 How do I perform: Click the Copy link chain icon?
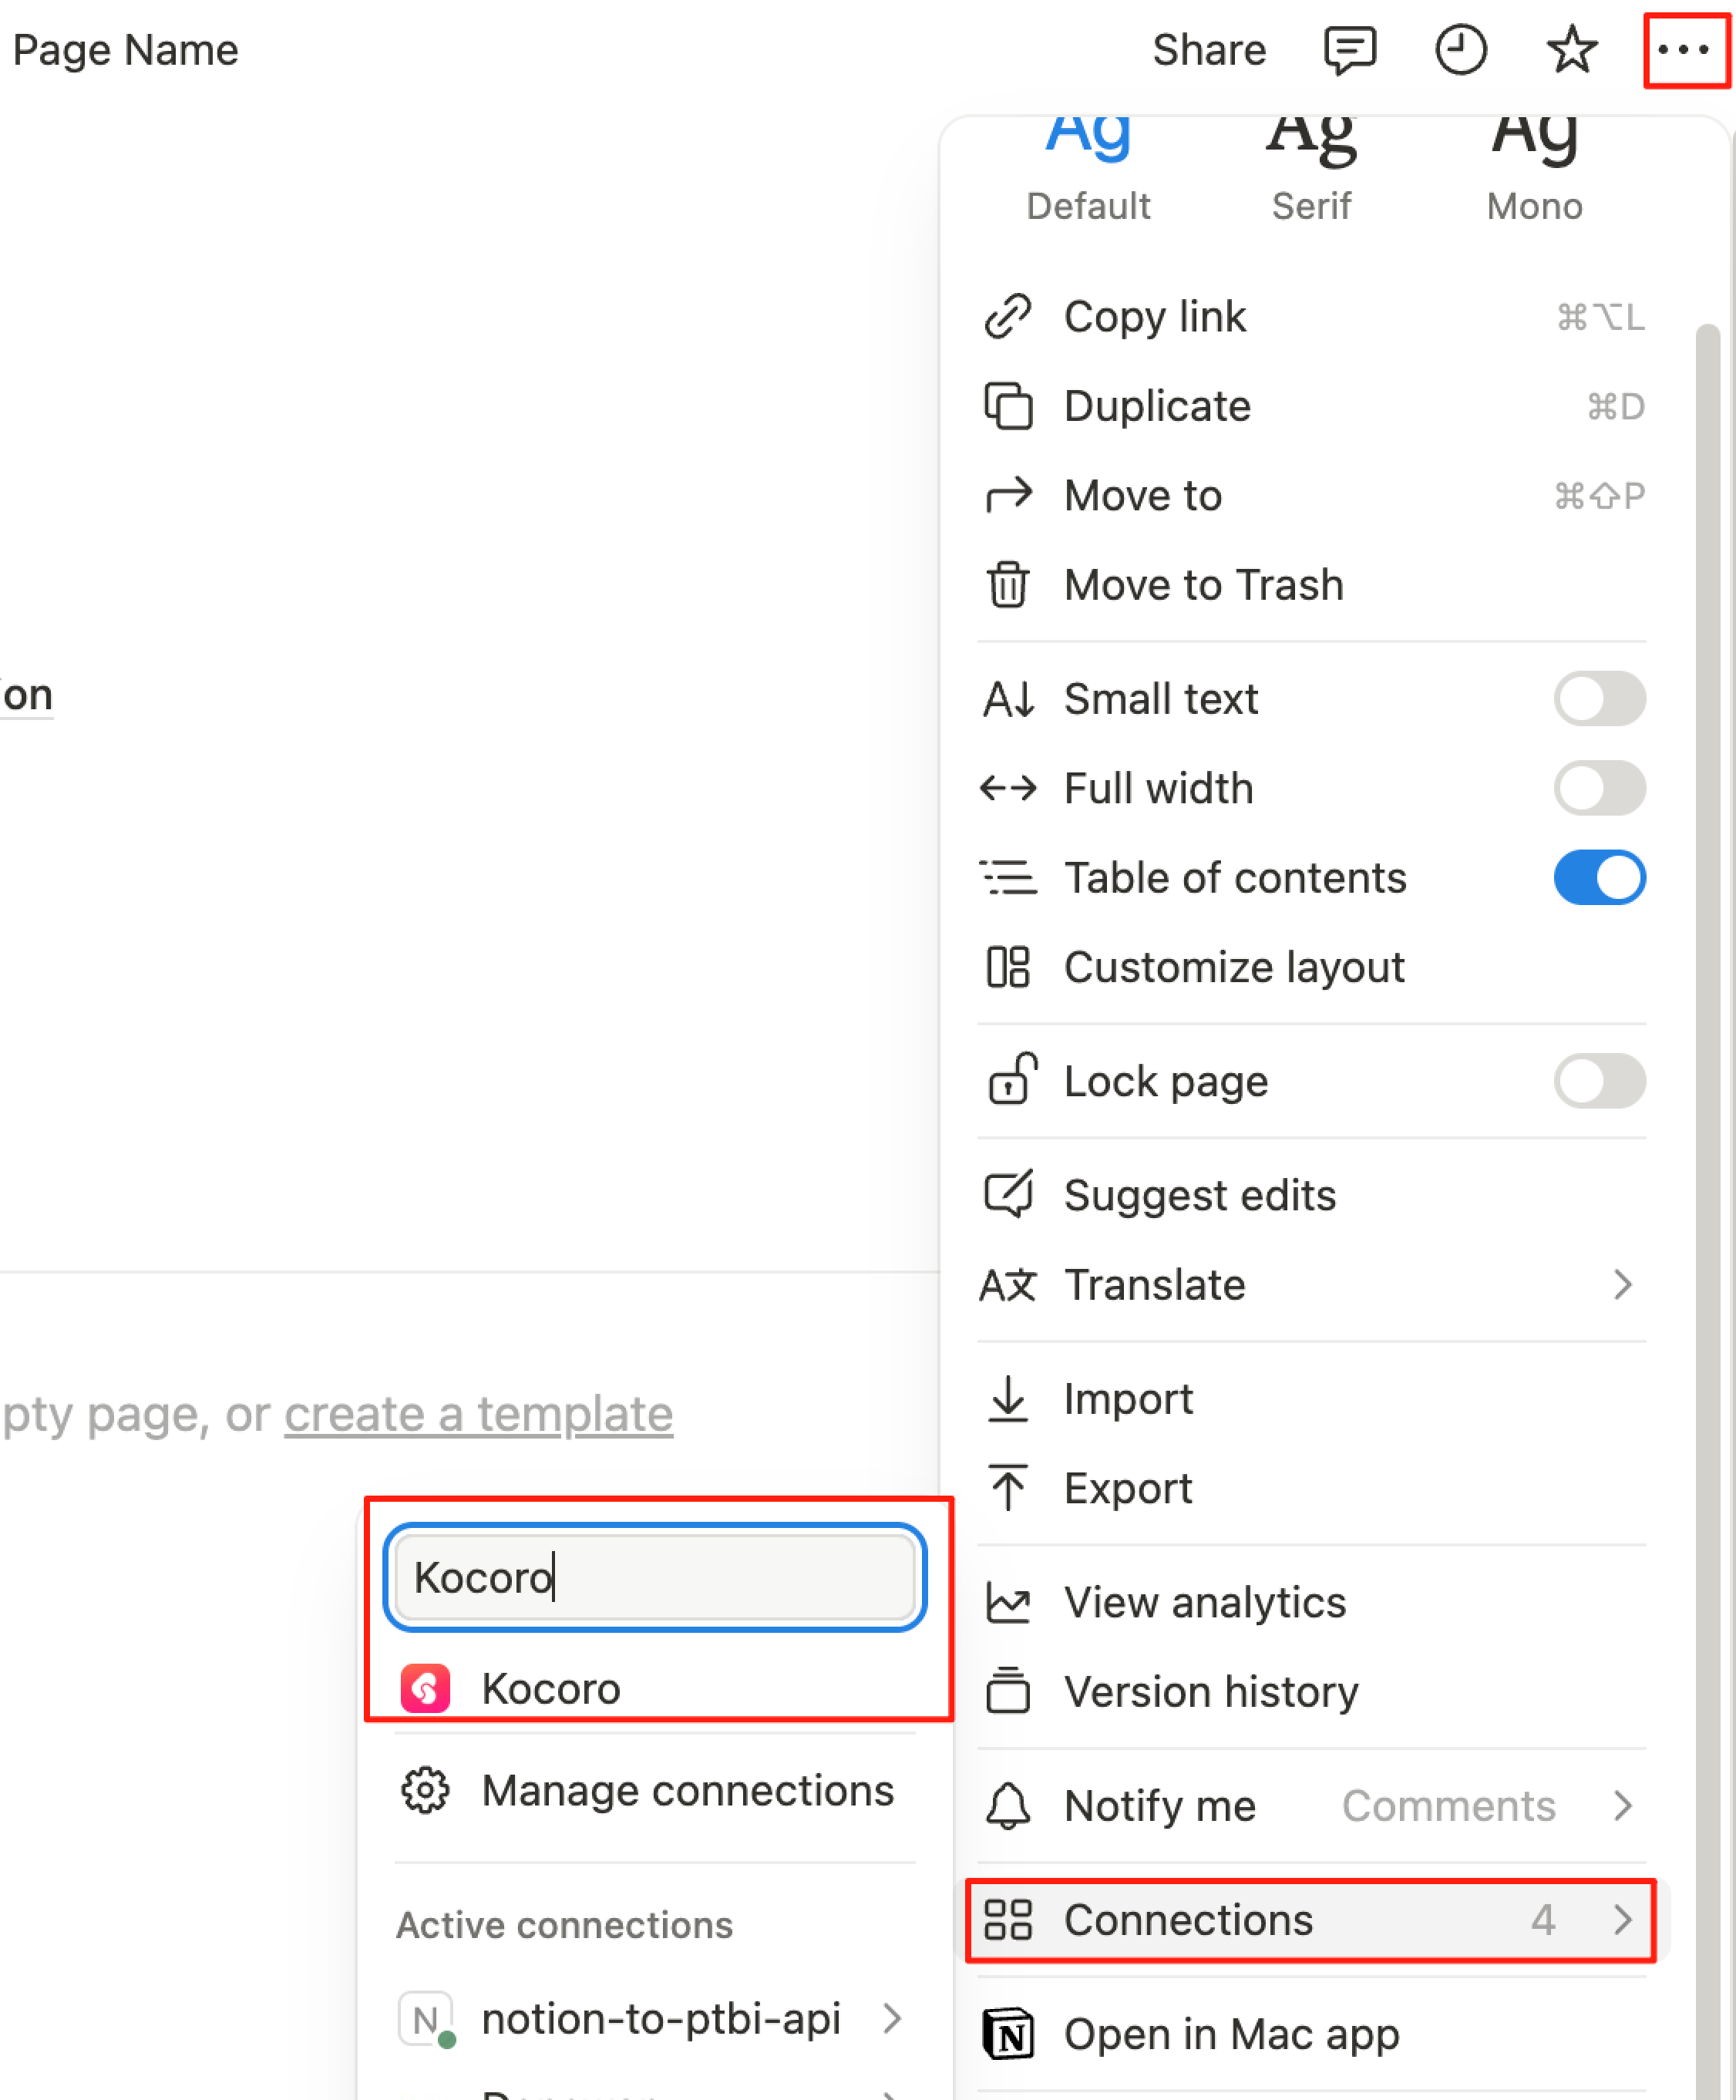pos(1008,317)
